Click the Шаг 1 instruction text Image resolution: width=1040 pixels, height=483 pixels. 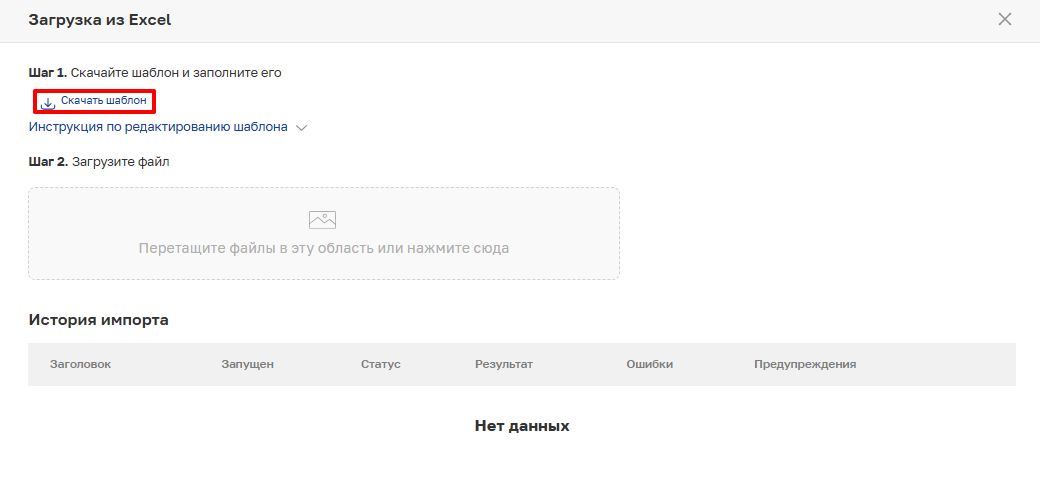click(155, 73)
